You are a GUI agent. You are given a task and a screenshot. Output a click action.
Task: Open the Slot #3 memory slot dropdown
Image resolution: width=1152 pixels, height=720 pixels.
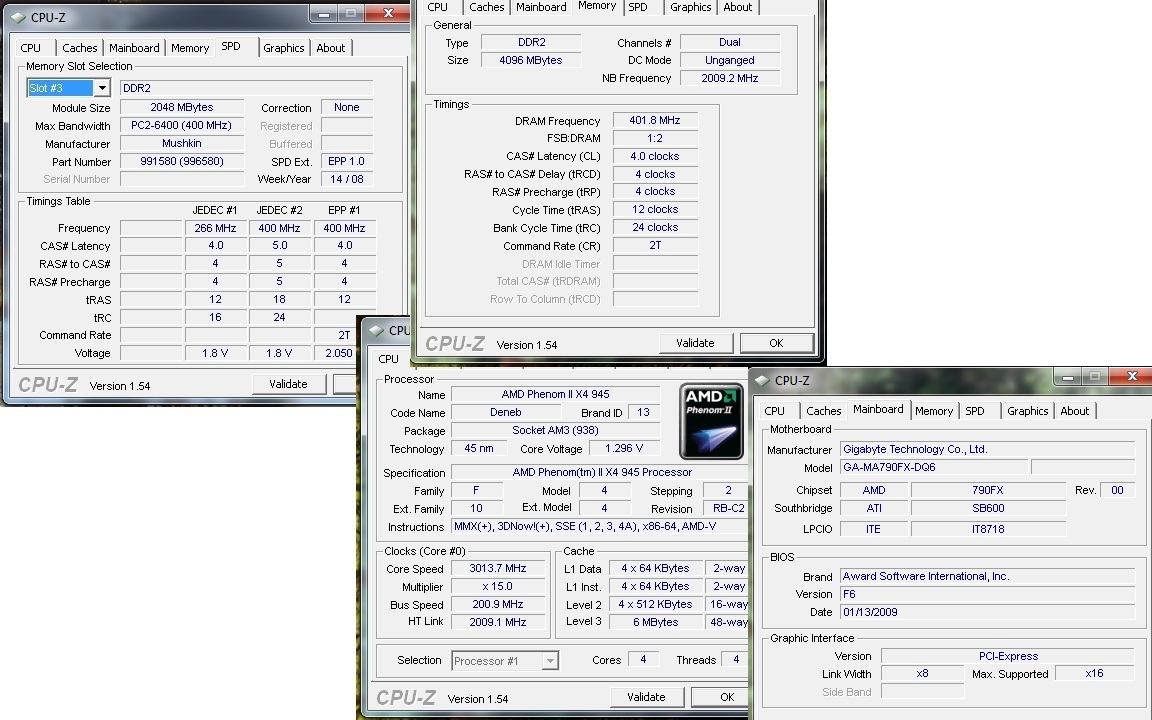(x=102, y=88)
